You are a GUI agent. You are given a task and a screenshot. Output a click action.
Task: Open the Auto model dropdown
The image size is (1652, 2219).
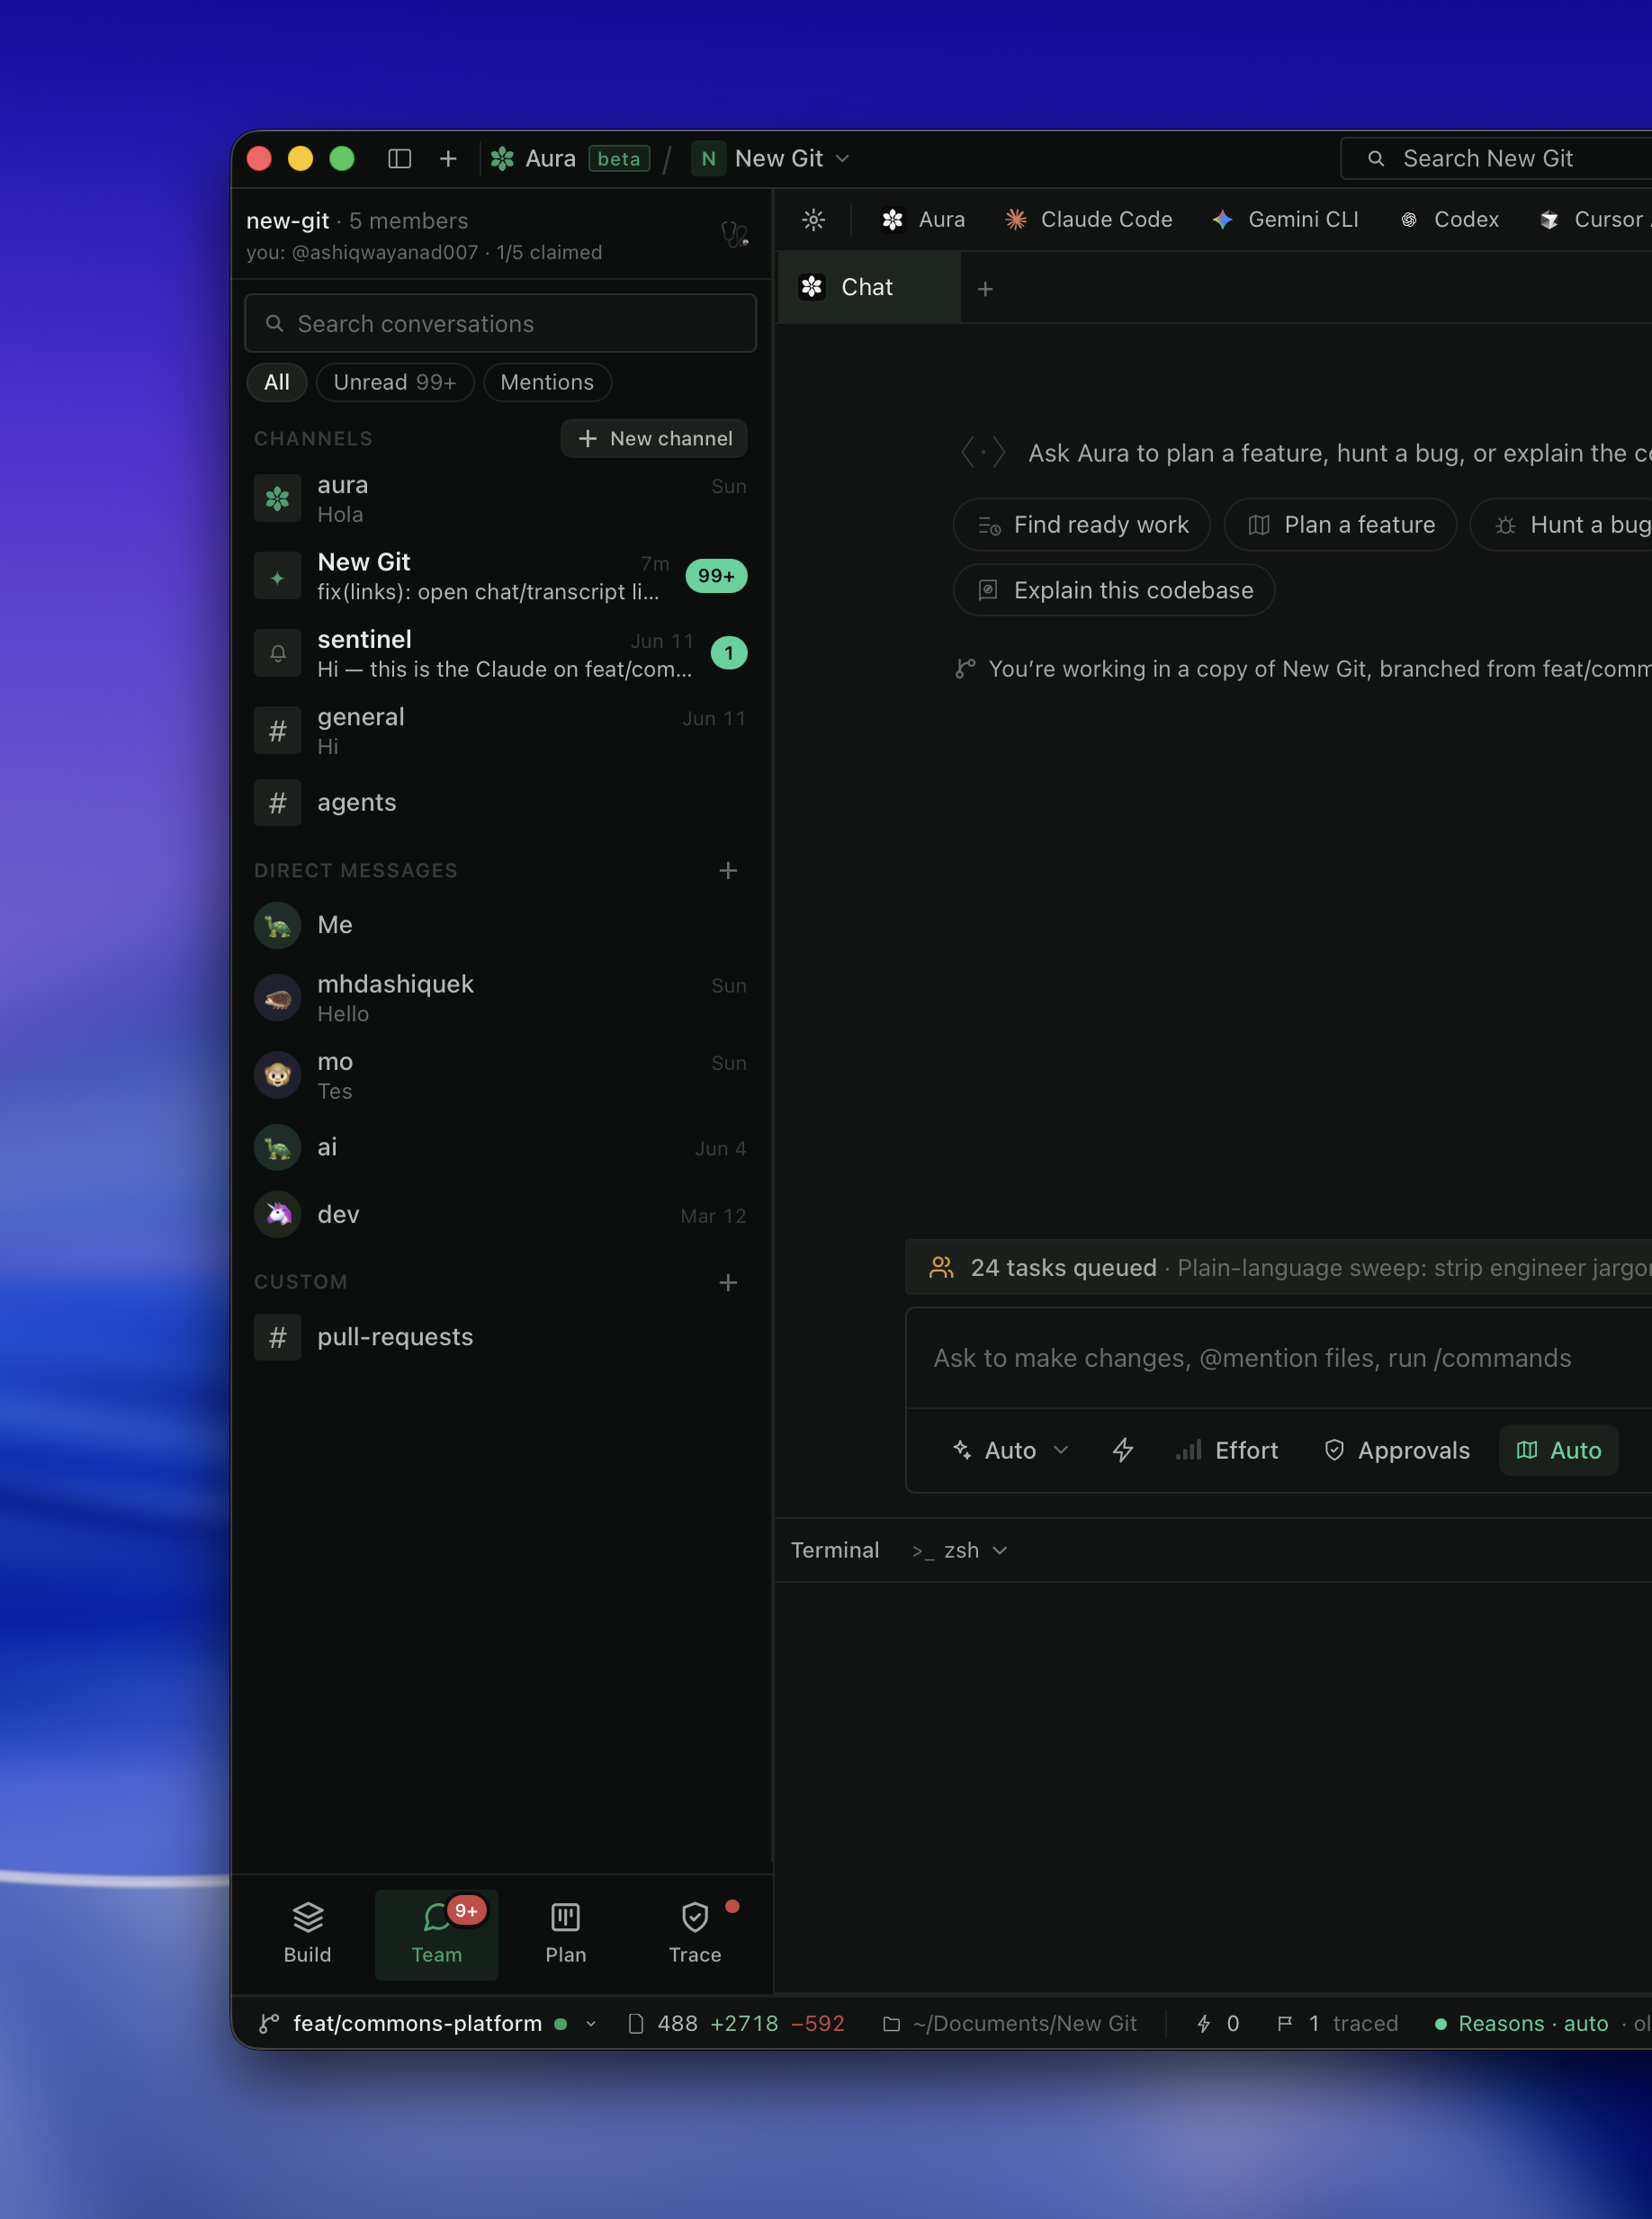click(1010, 1451)
